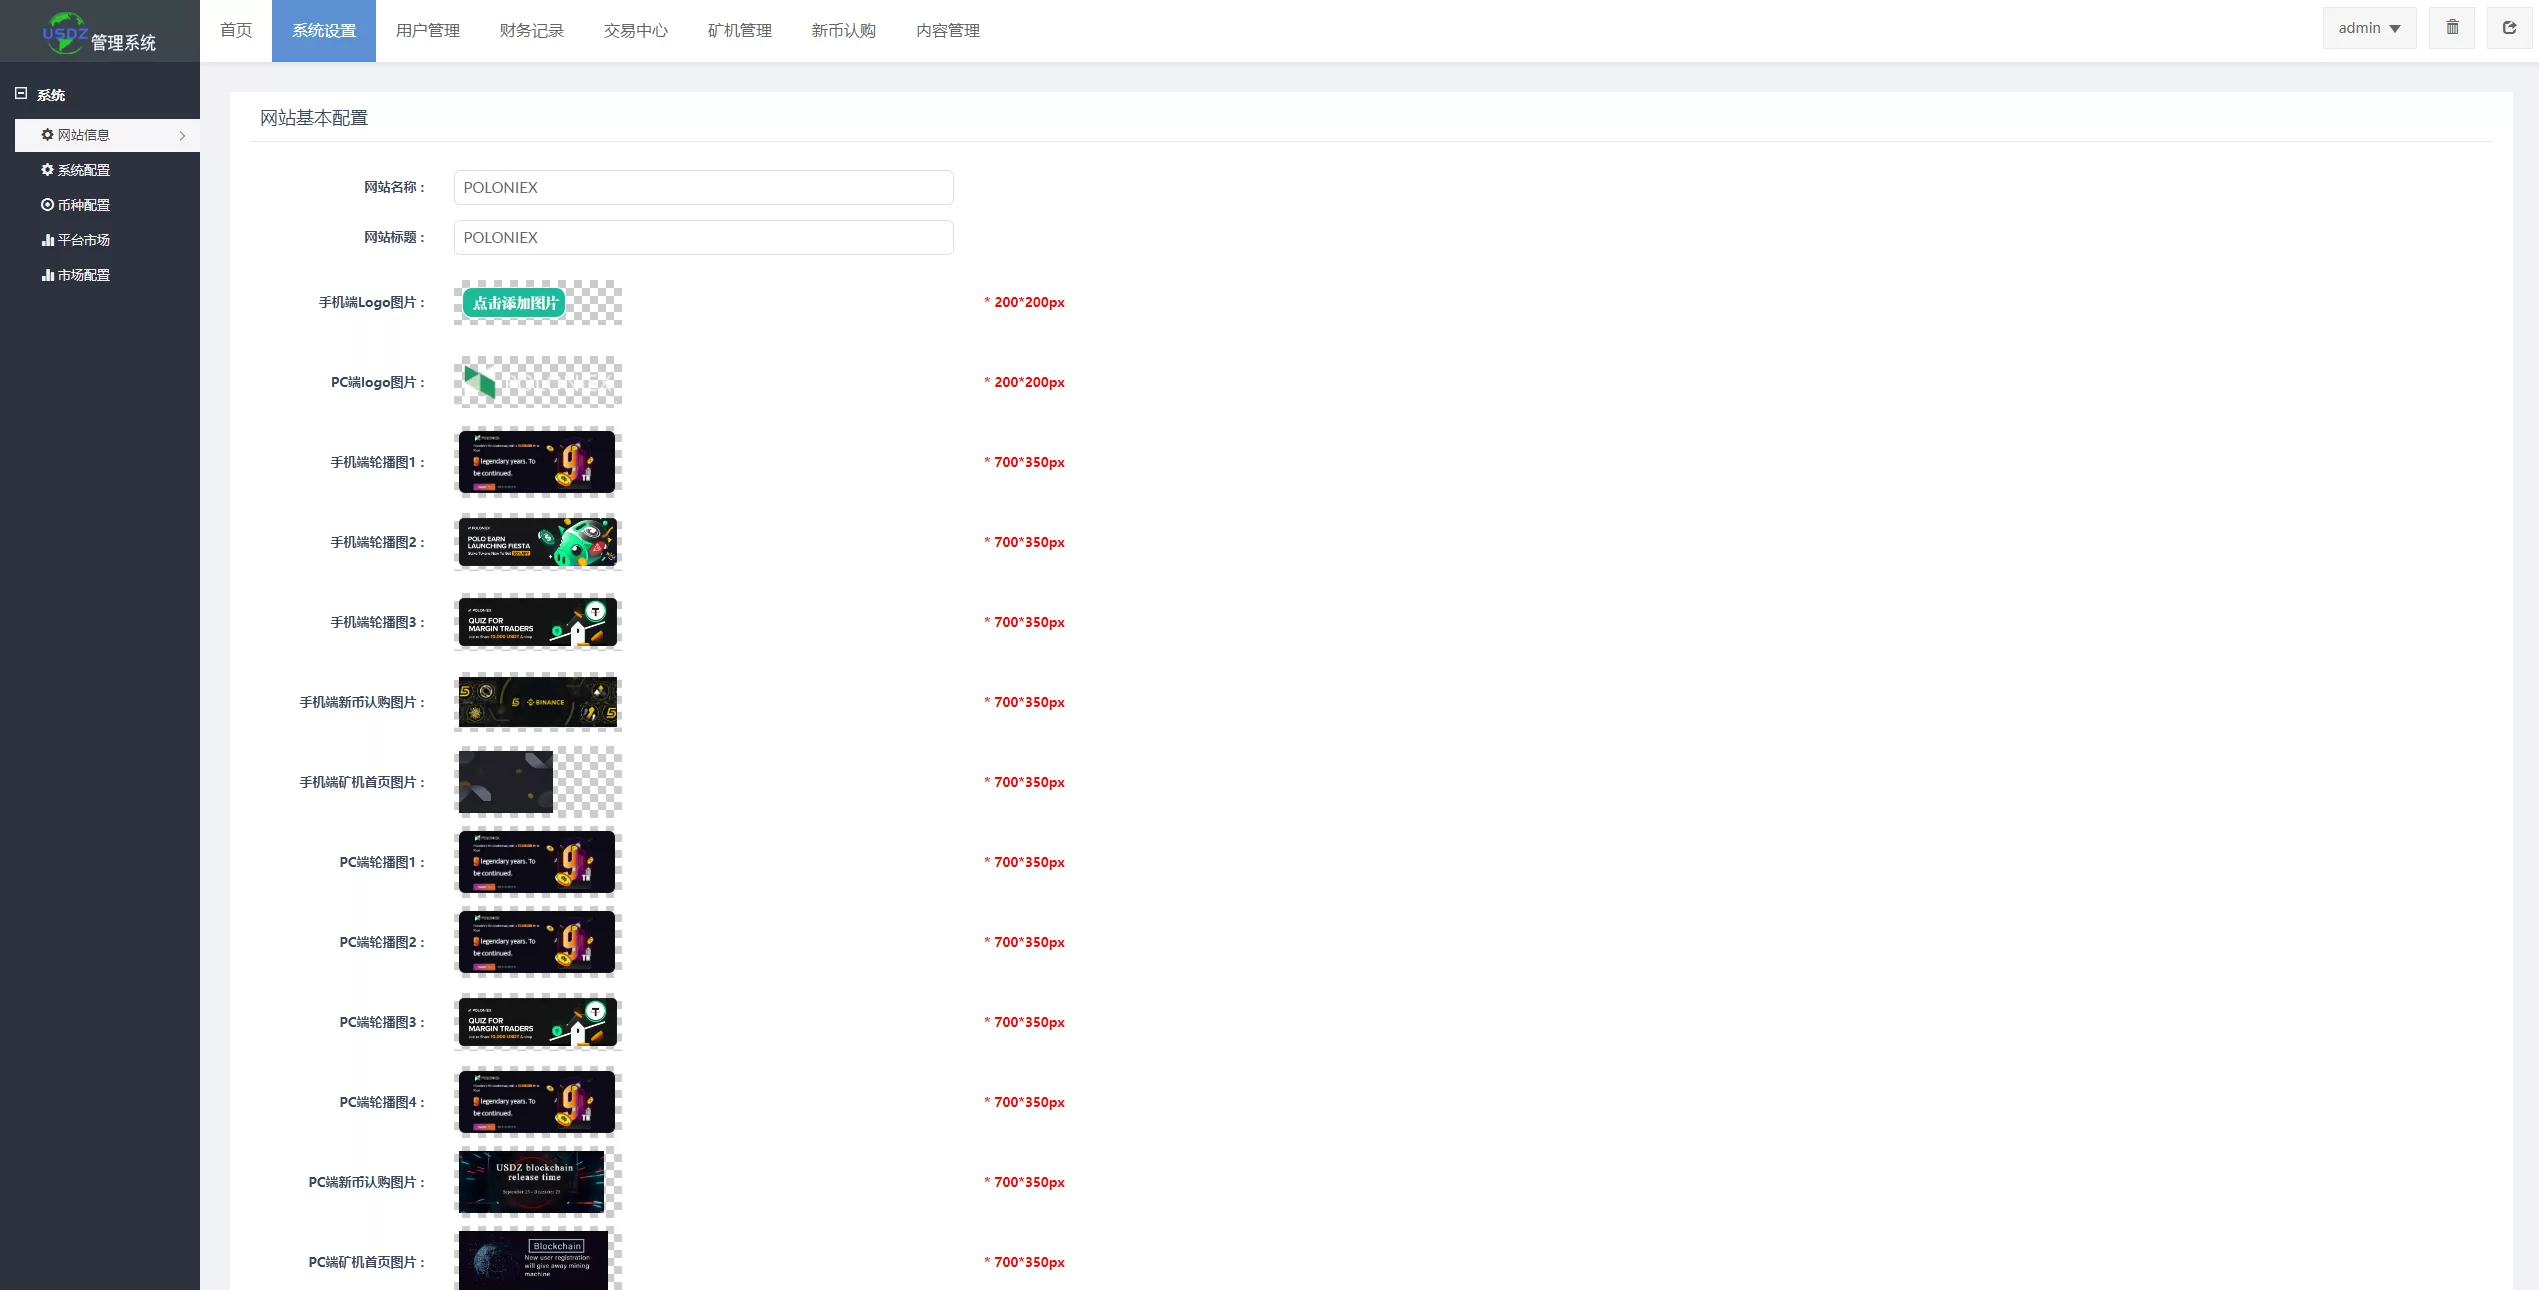Open the admin user dropdown
Image resolution: width=2539 pixels, height=1290 pixels.
(2368, 28)
